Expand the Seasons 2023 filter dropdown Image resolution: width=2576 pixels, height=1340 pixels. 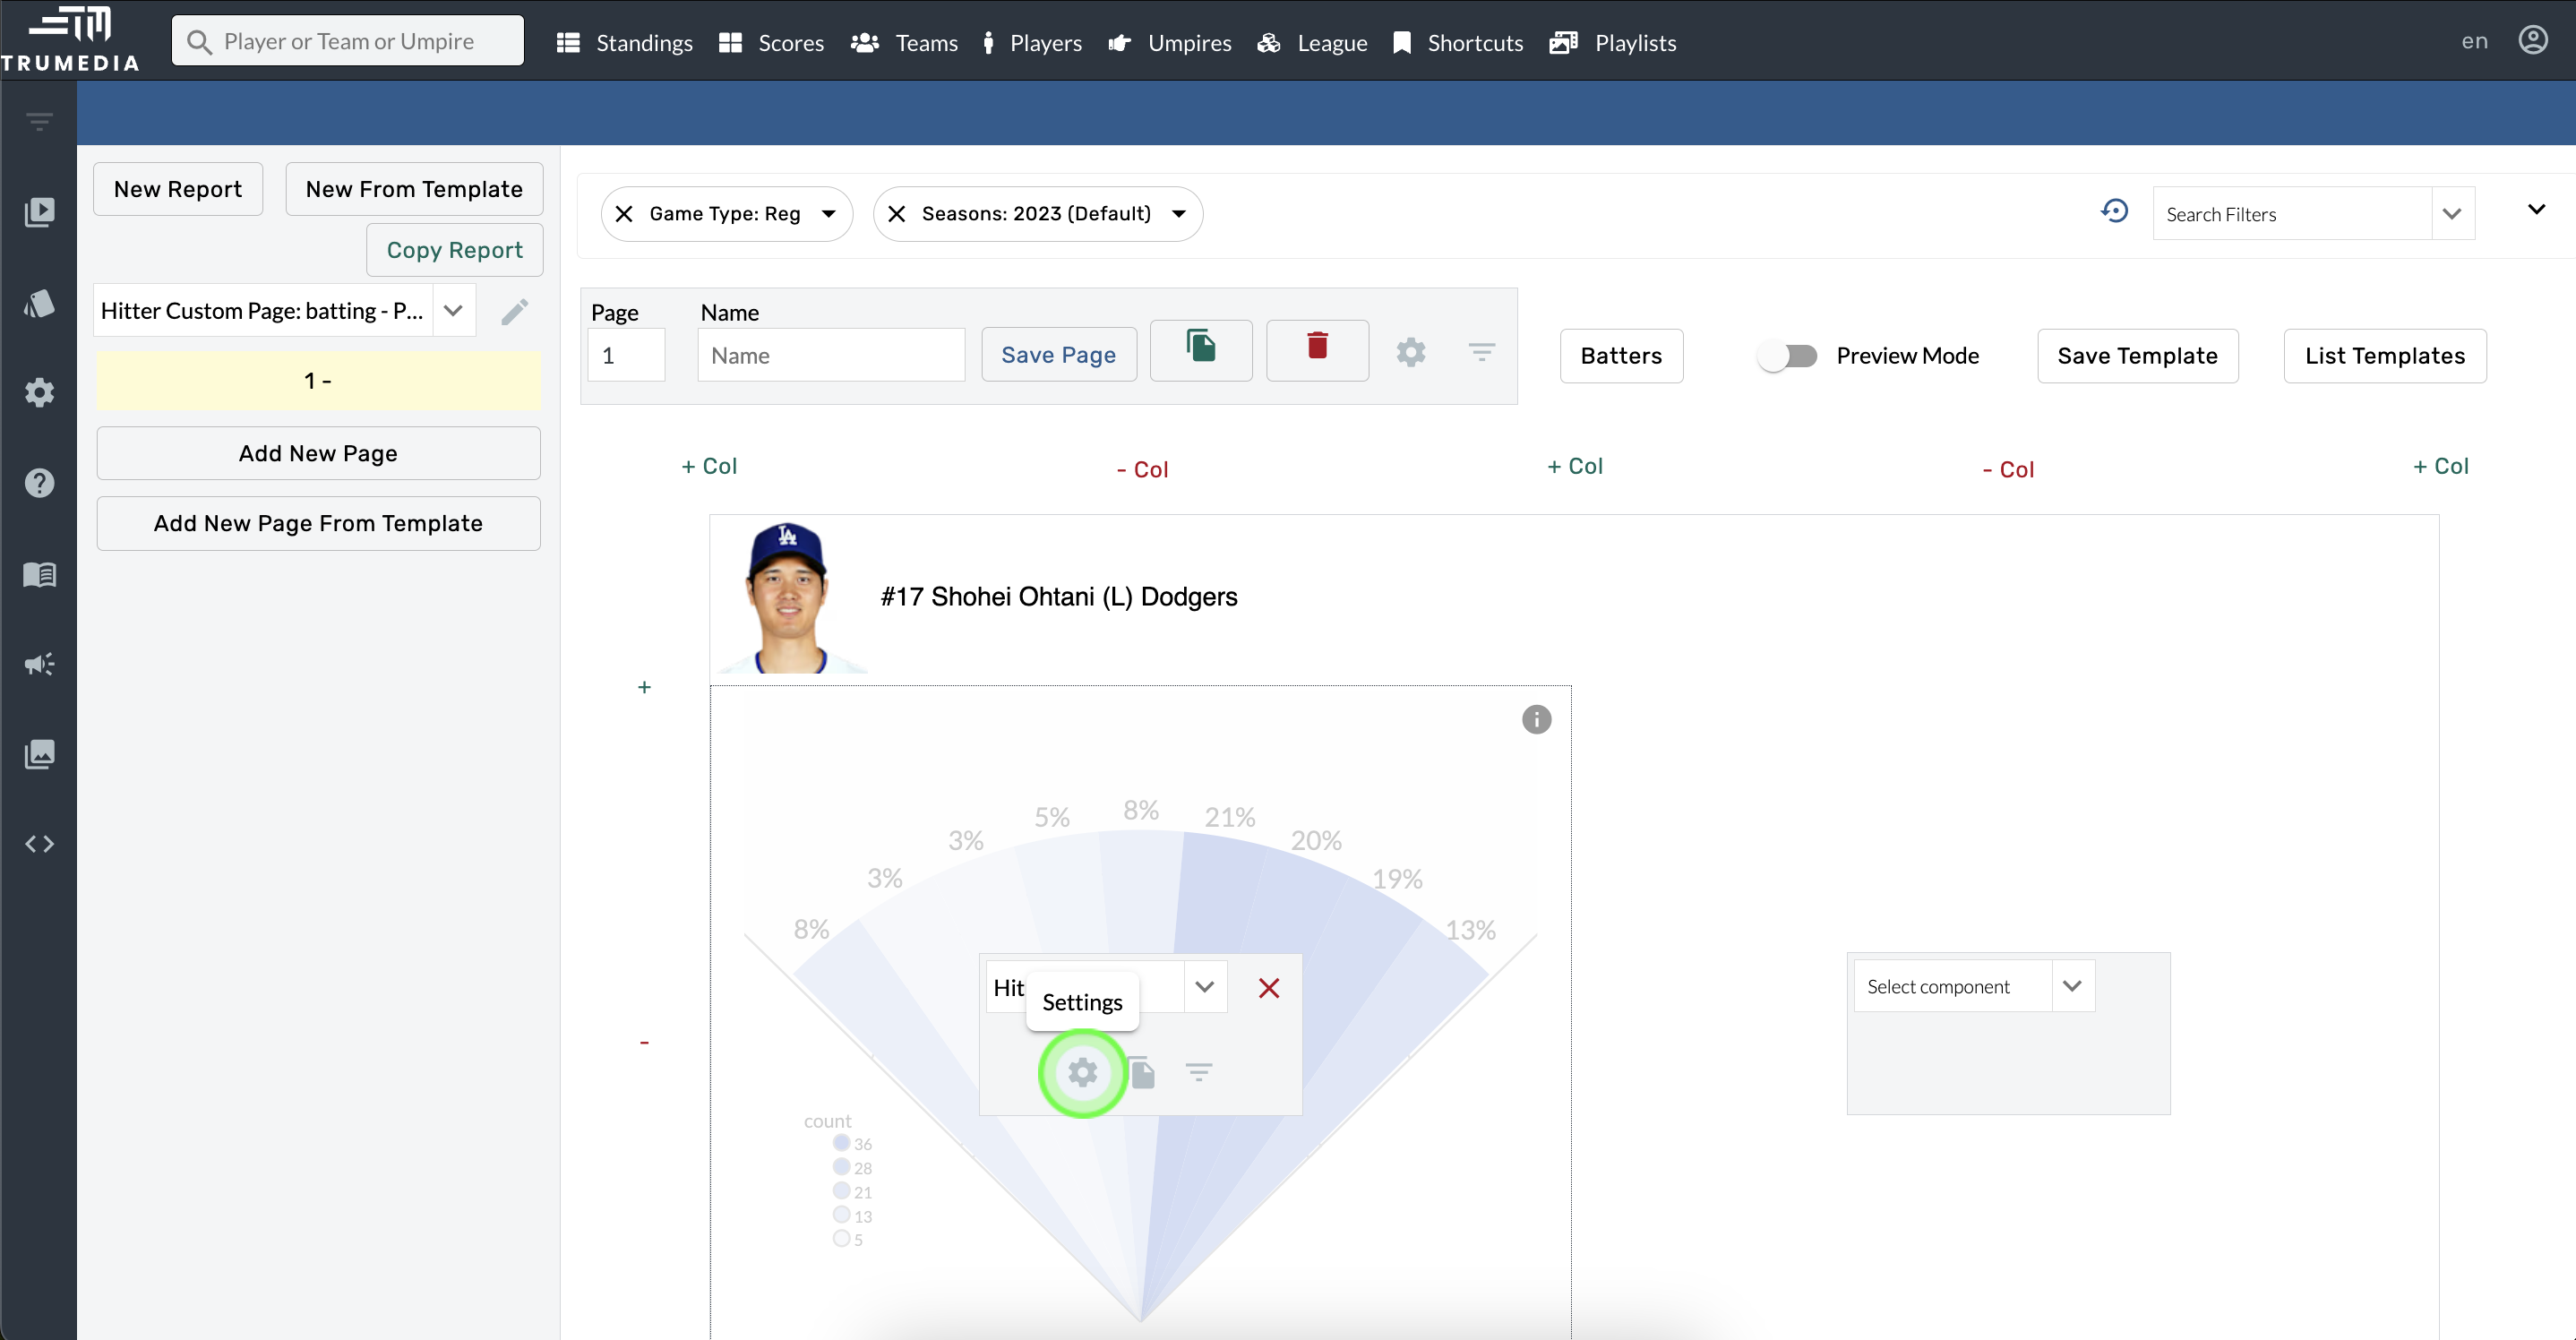[x=1179, y=213]
